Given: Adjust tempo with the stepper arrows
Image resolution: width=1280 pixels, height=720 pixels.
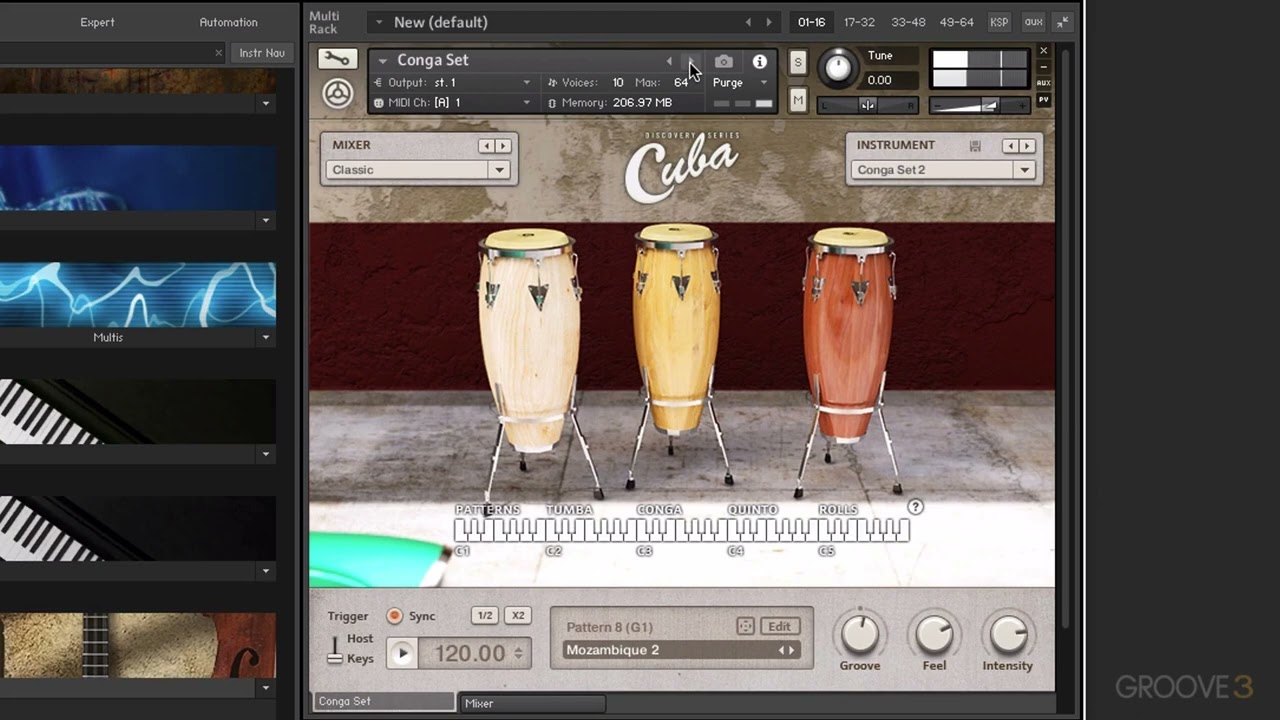Looking at the screenshot, I should point(518,654).
